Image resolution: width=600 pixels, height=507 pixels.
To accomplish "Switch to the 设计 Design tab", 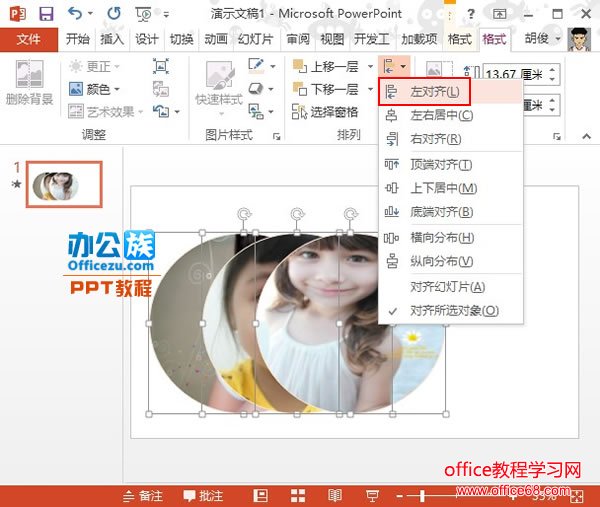I will [147, 39].
